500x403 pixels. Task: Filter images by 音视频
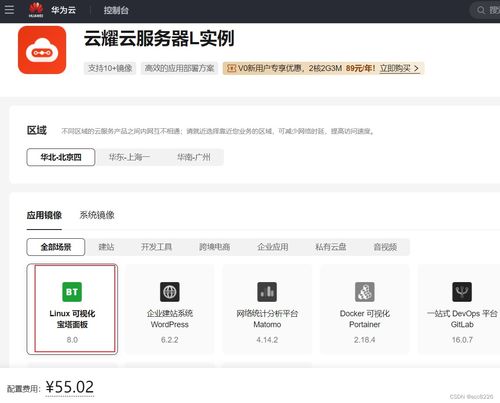(385, 247)
